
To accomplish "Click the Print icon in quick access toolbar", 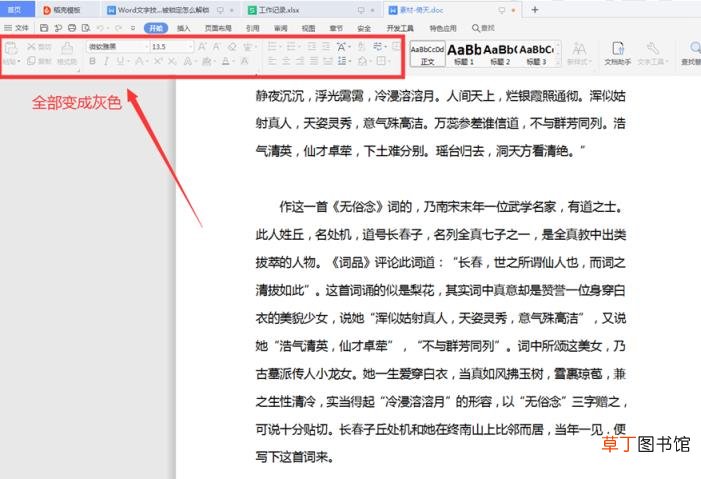I will click(72, 28).
